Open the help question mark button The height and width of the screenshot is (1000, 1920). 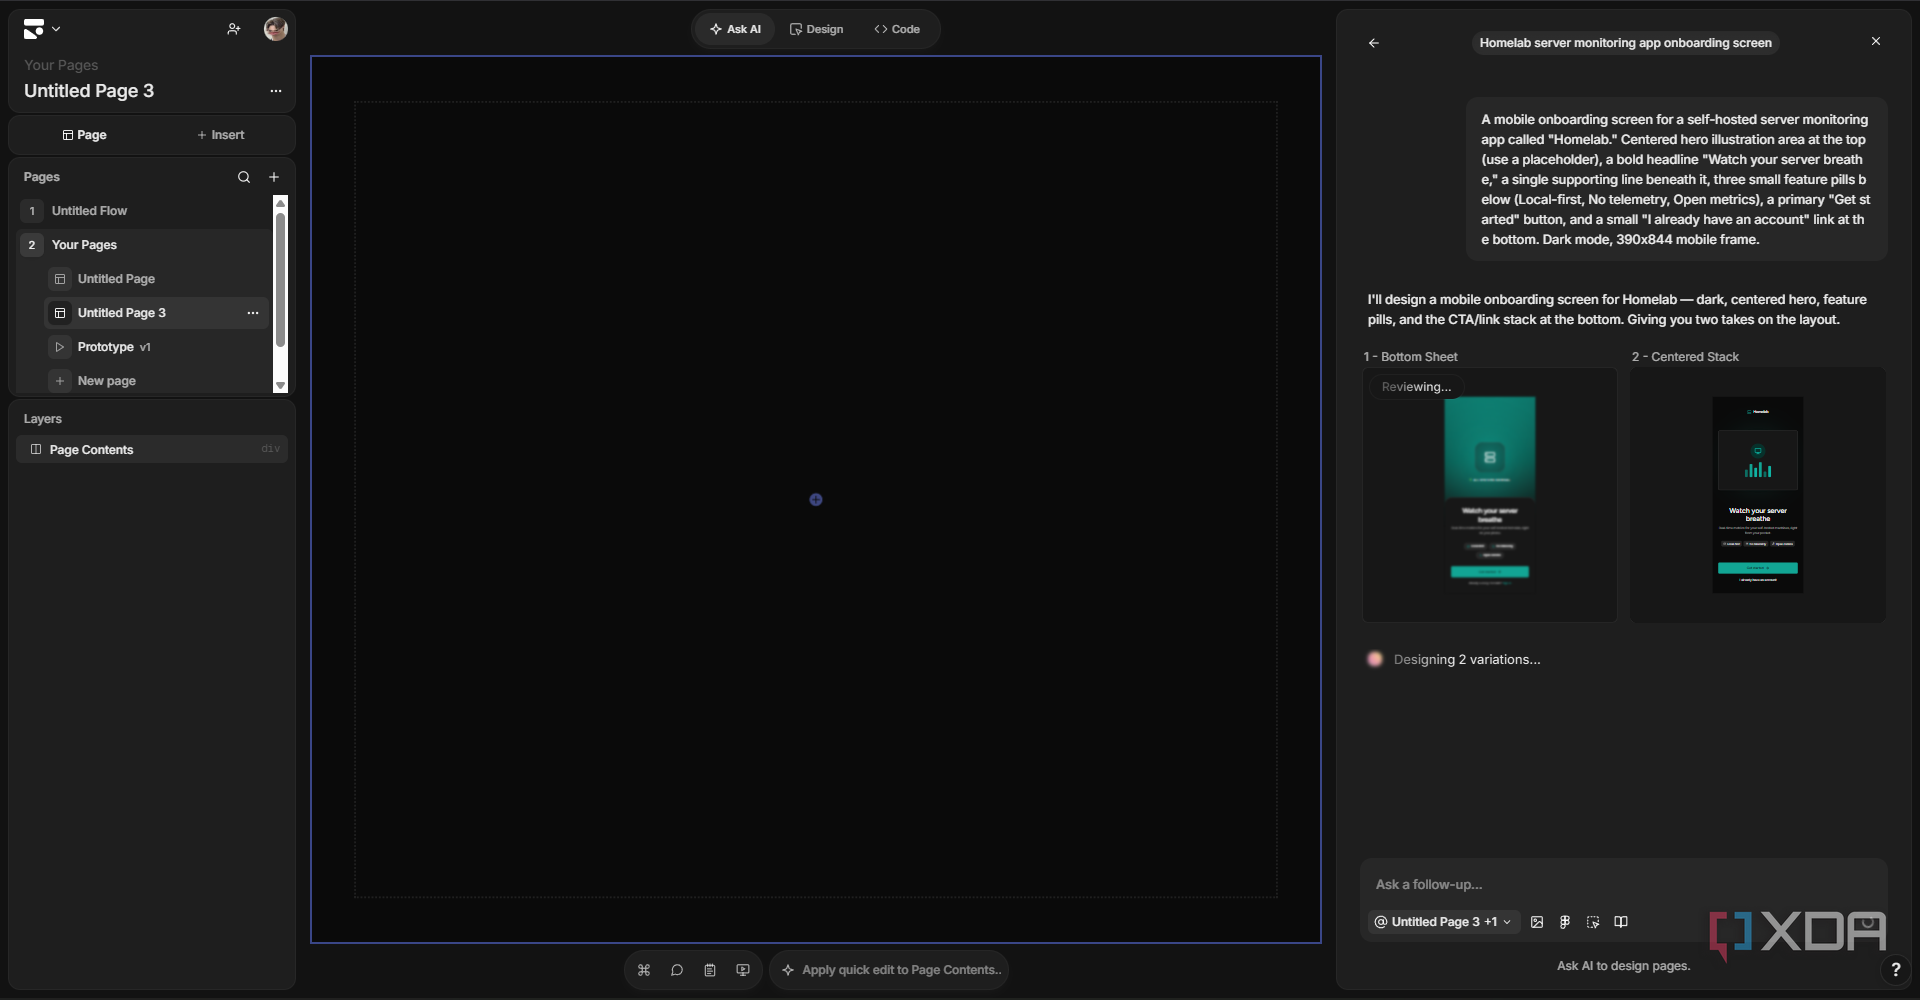1895,970
